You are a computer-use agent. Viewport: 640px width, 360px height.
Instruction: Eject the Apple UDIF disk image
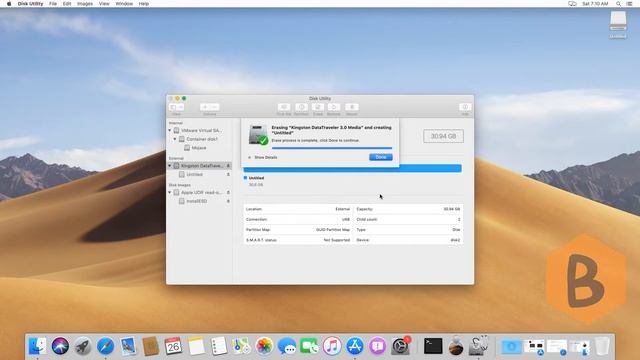click(x=228, y=192)
